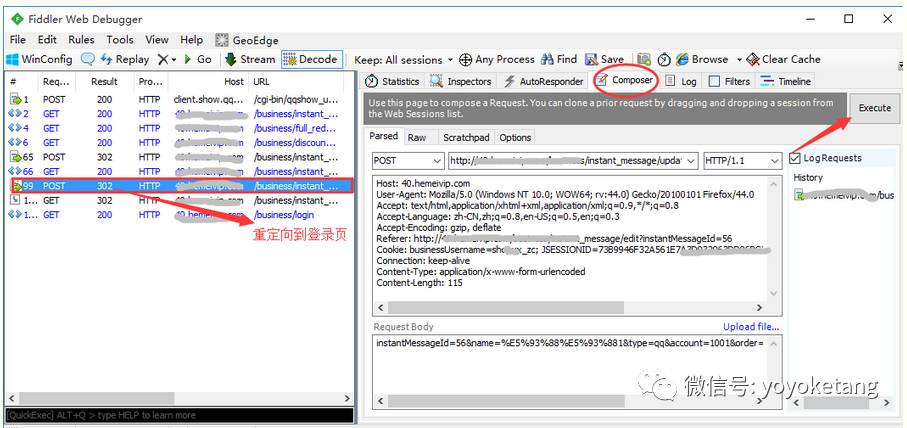This screenshot has height=428, width=907.
Task: Toggle the Decode toolbar option
Action: point(310,59)
